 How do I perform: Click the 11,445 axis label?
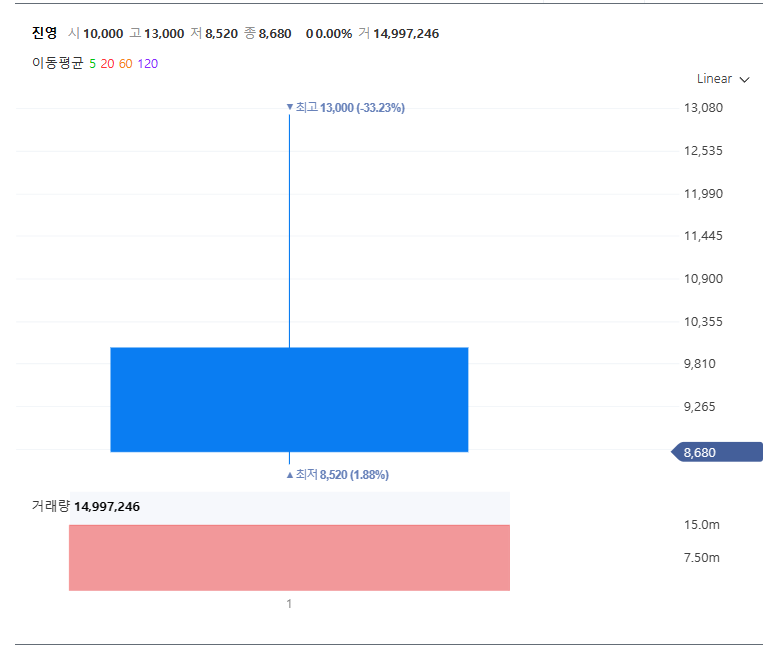(x=703, y=236)
